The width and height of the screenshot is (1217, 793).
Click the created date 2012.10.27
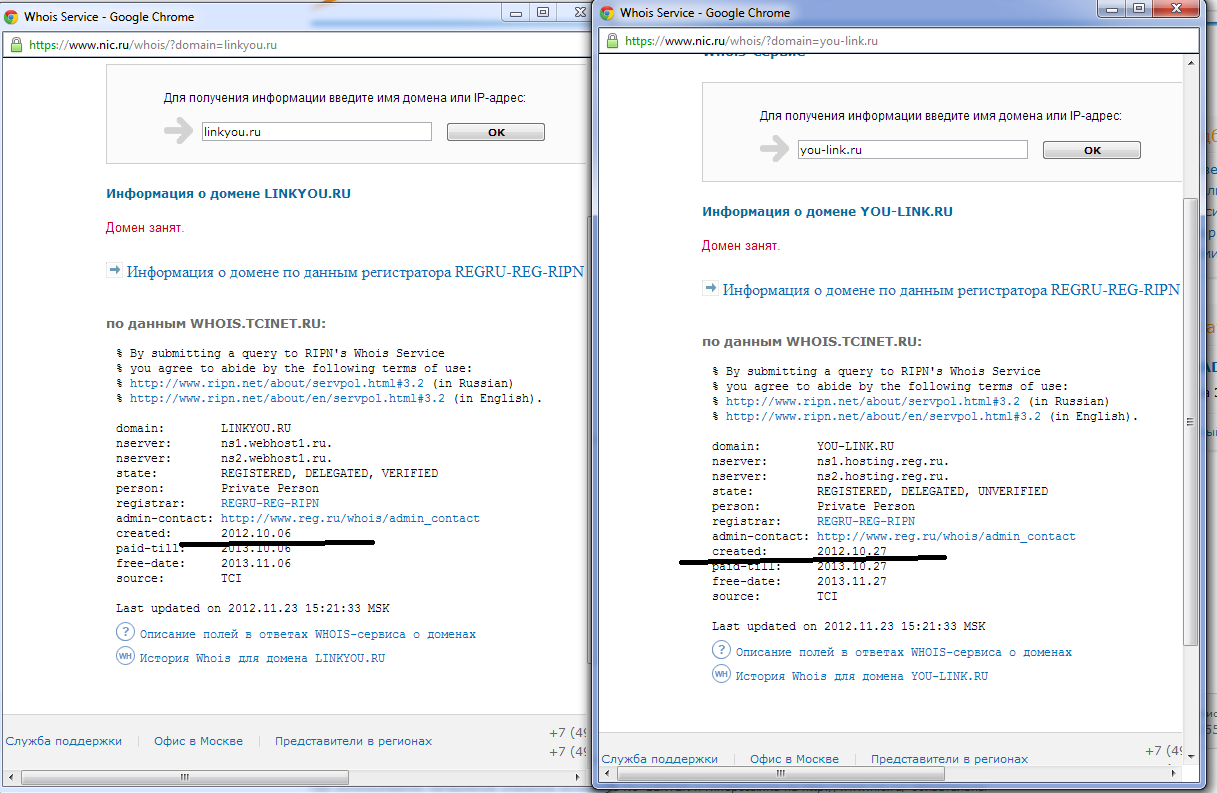coord(852,551)
